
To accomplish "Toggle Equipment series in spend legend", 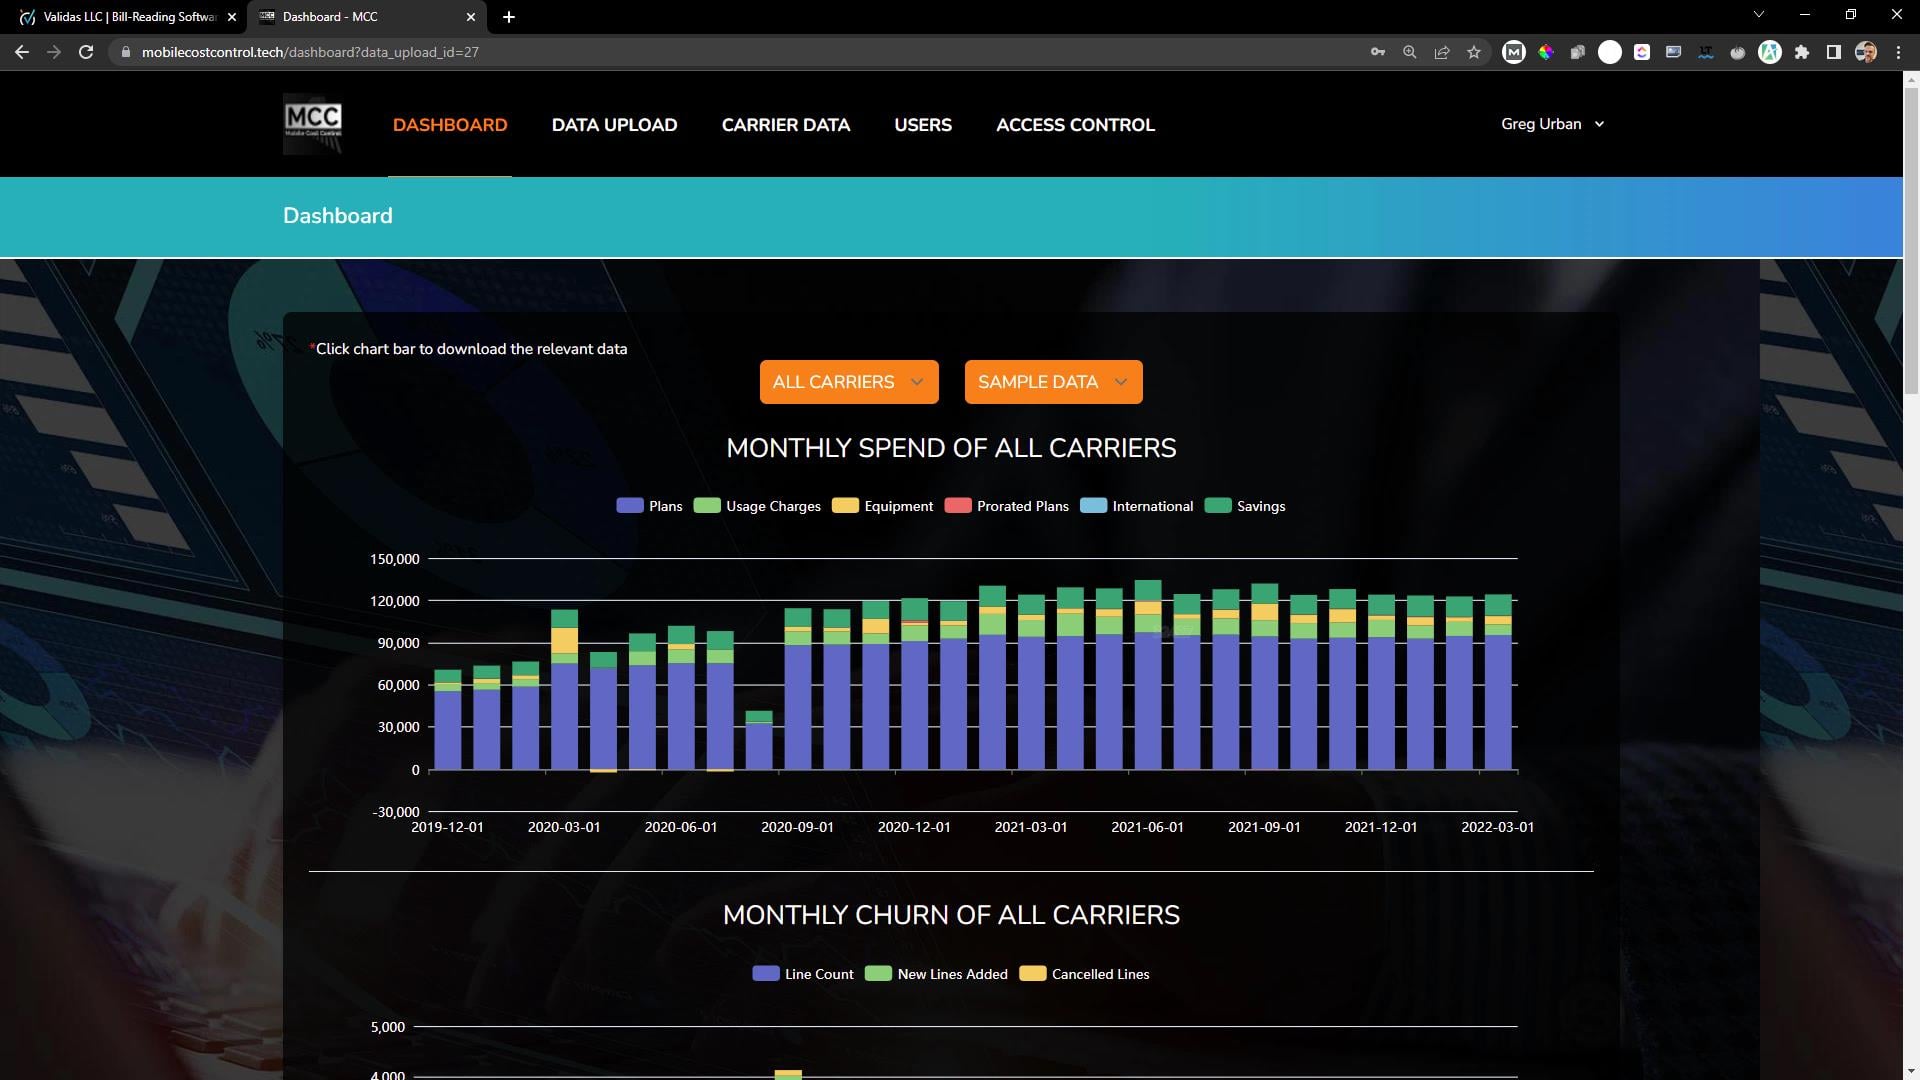I will coord(882,506).
